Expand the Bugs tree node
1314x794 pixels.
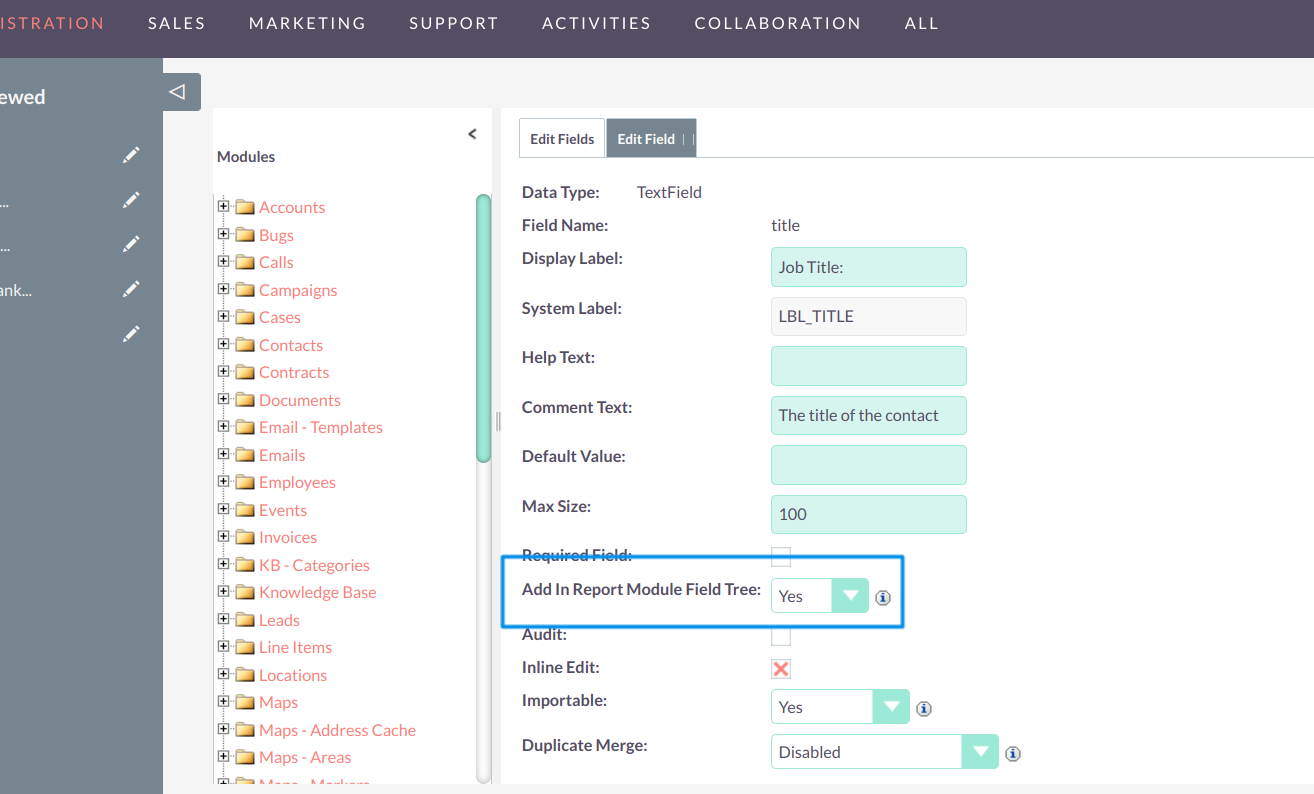[224, 235]
